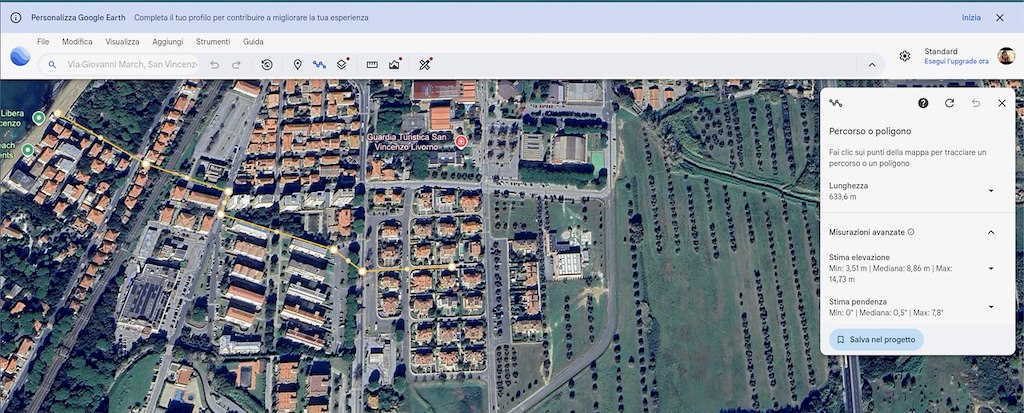The width and height of the screenshot is (1024, 413).
Task: Open the Visualizza menu
Action: pos(122,42)
